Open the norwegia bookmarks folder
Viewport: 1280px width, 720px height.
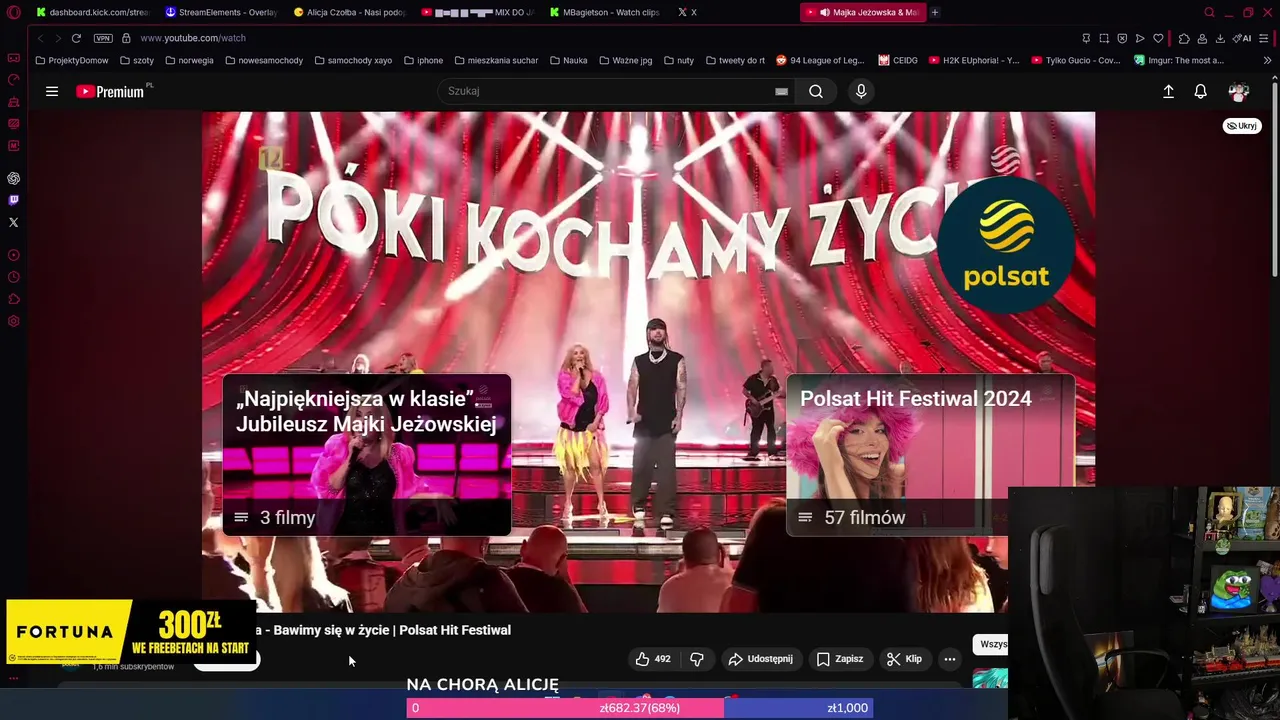pos(189,60)
